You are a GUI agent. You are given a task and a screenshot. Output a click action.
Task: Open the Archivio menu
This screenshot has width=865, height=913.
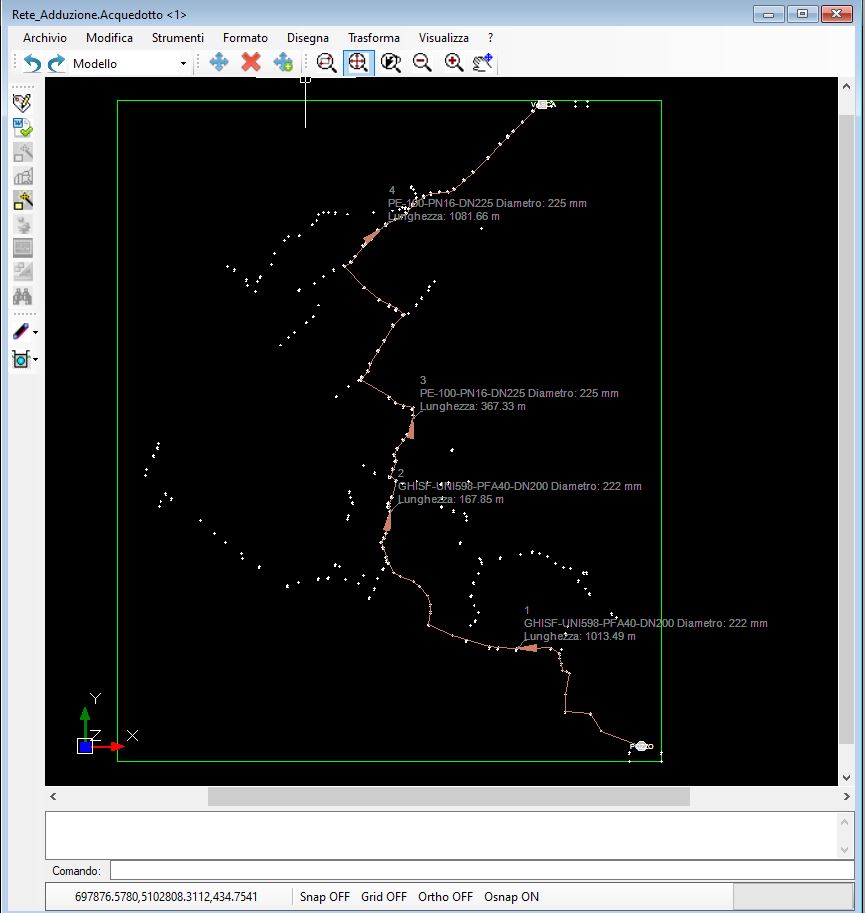point(45,38)
